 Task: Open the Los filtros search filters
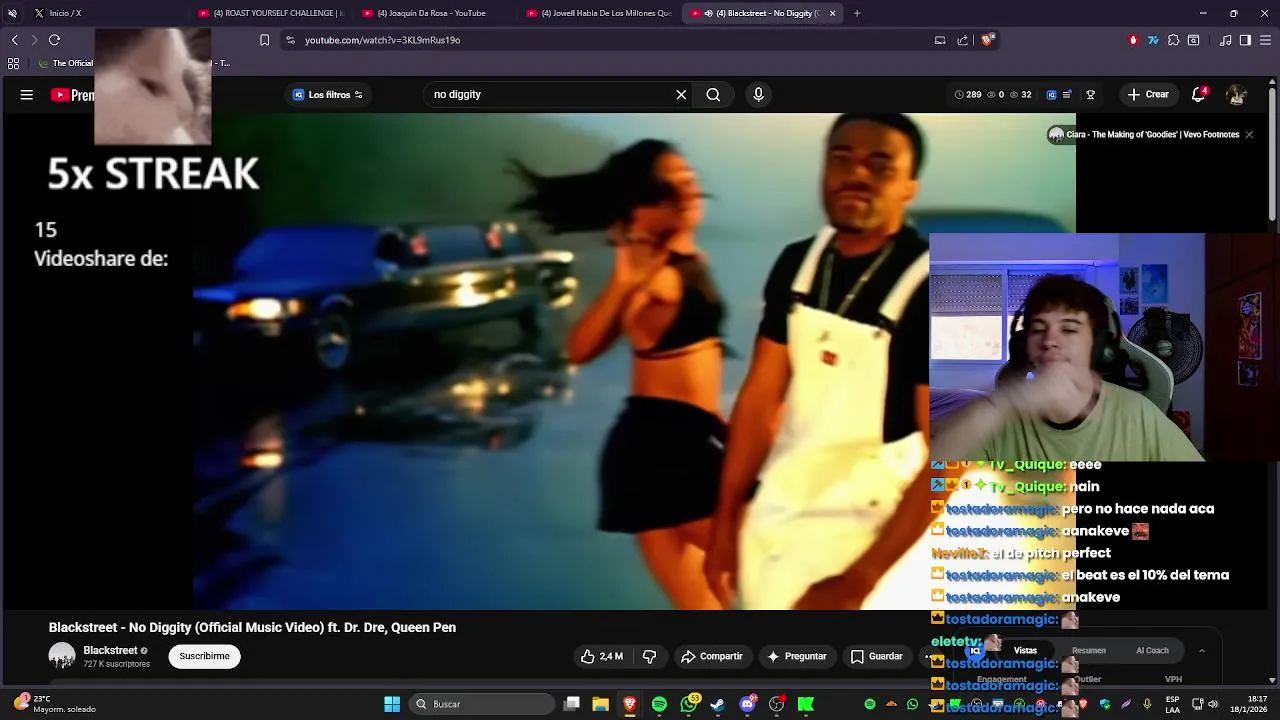tap(328, 94)
